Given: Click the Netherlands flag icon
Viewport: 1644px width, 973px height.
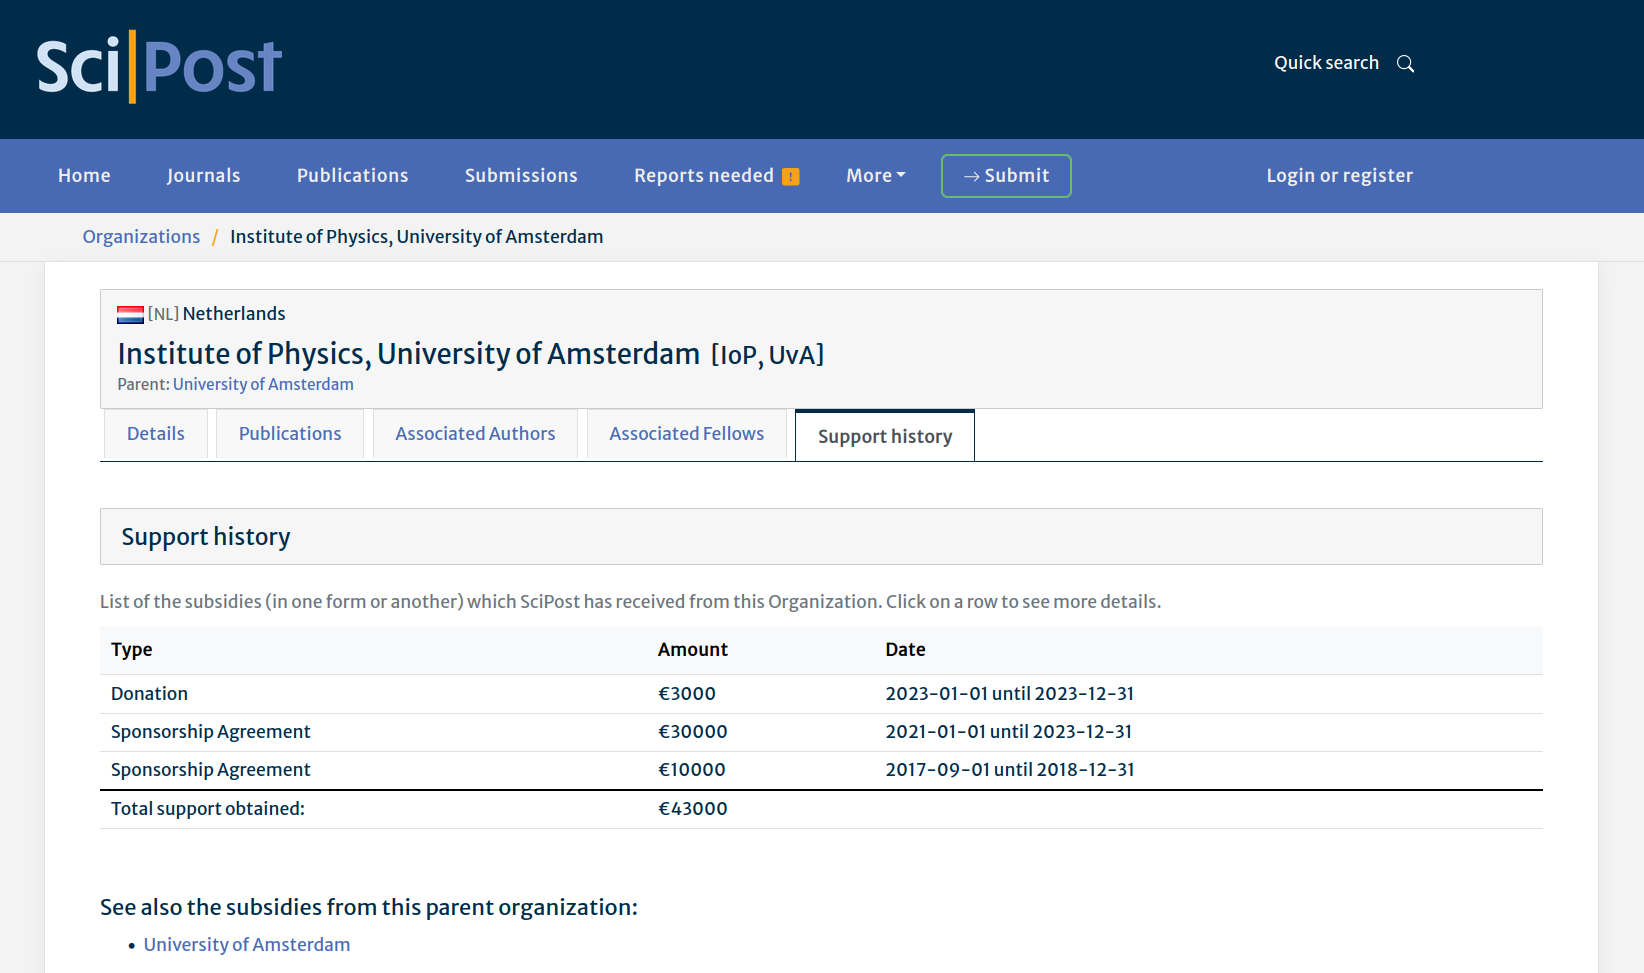Looking at the screenshot, I should coord(130,315).
